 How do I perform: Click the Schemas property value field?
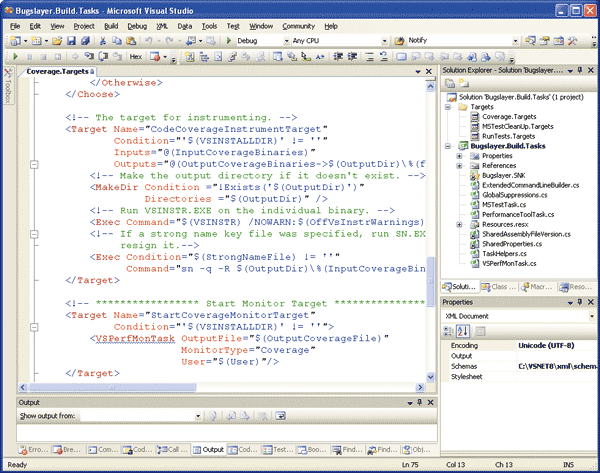click(557, 366)
